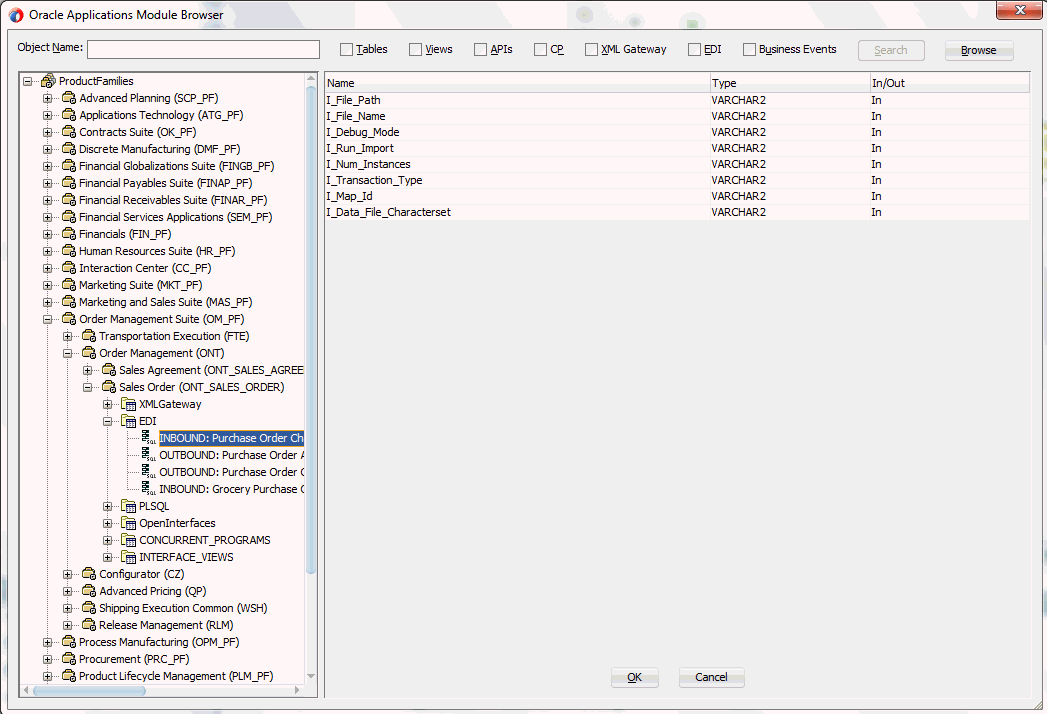Check the EDI filter box
This screenshot has width=1047, height=714.
click(x=694, y=49)
